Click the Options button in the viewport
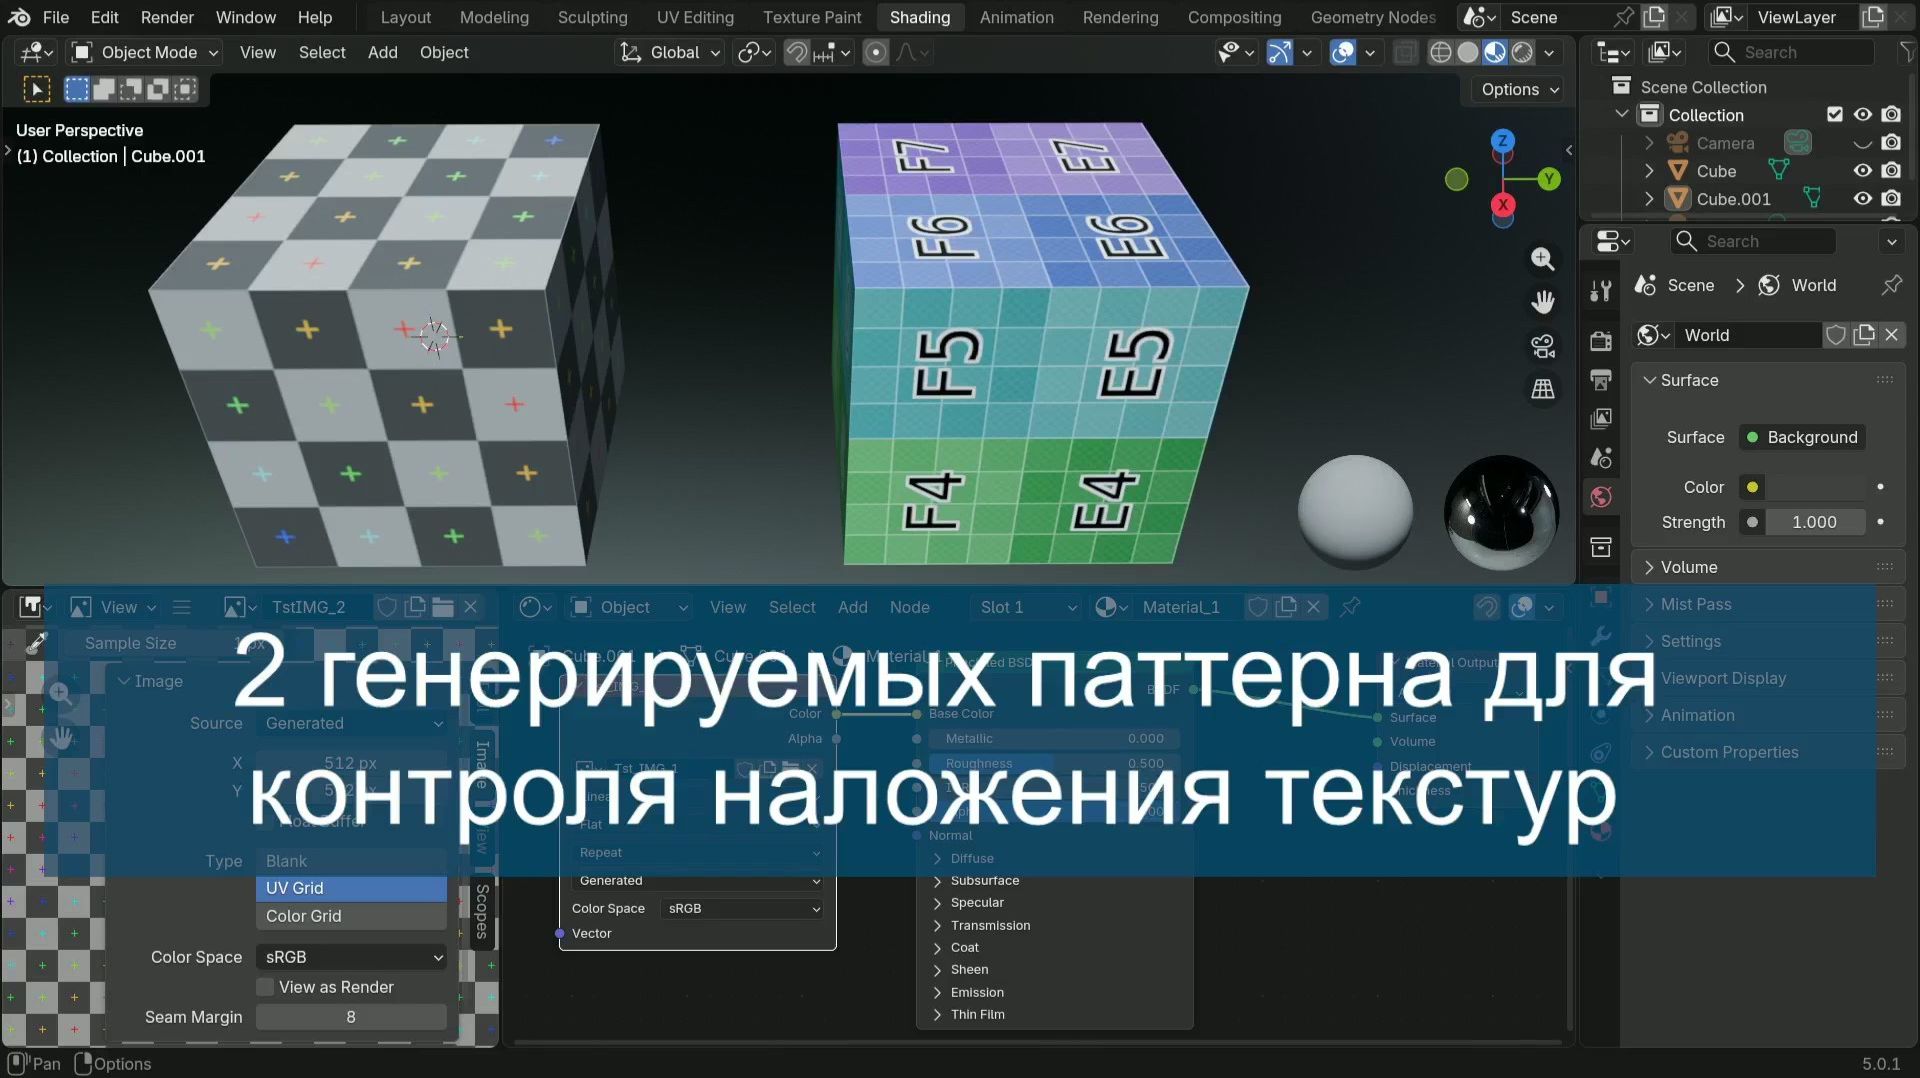The height and width of the screenshot is (1078, 1920). 1516,89
